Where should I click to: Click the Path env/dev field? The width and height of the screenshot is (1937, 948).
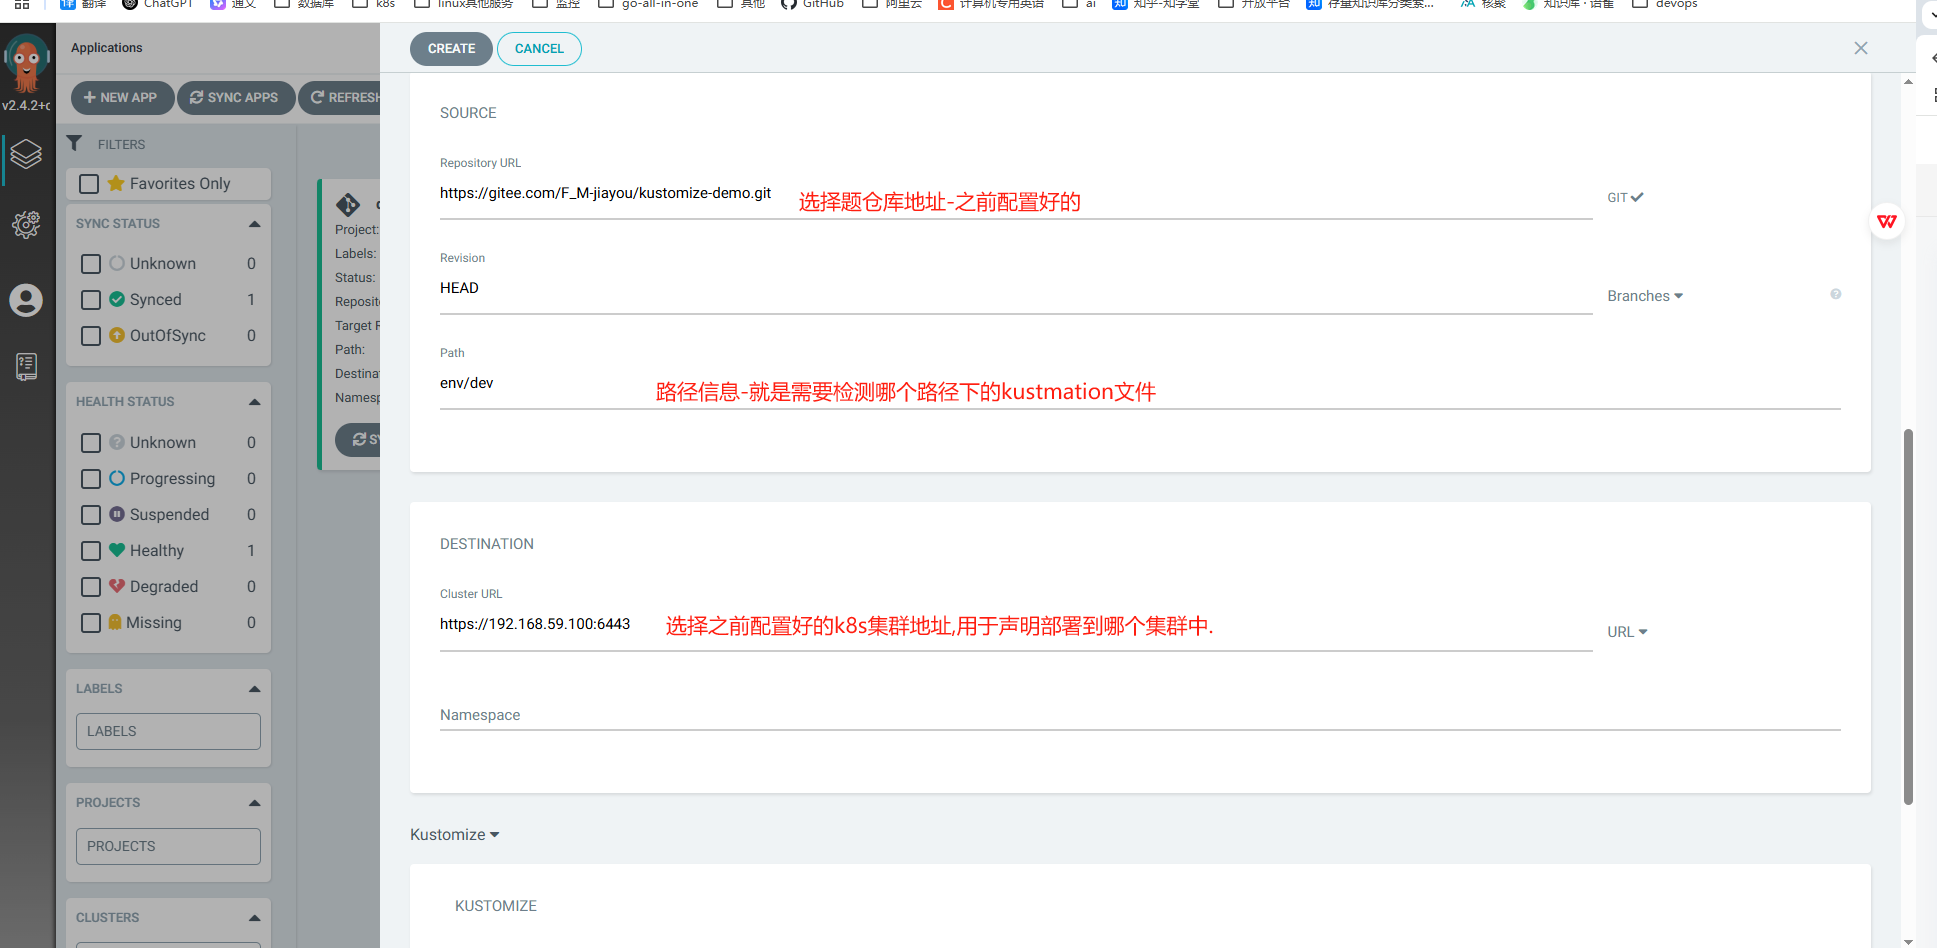[x=1140, y=384]
